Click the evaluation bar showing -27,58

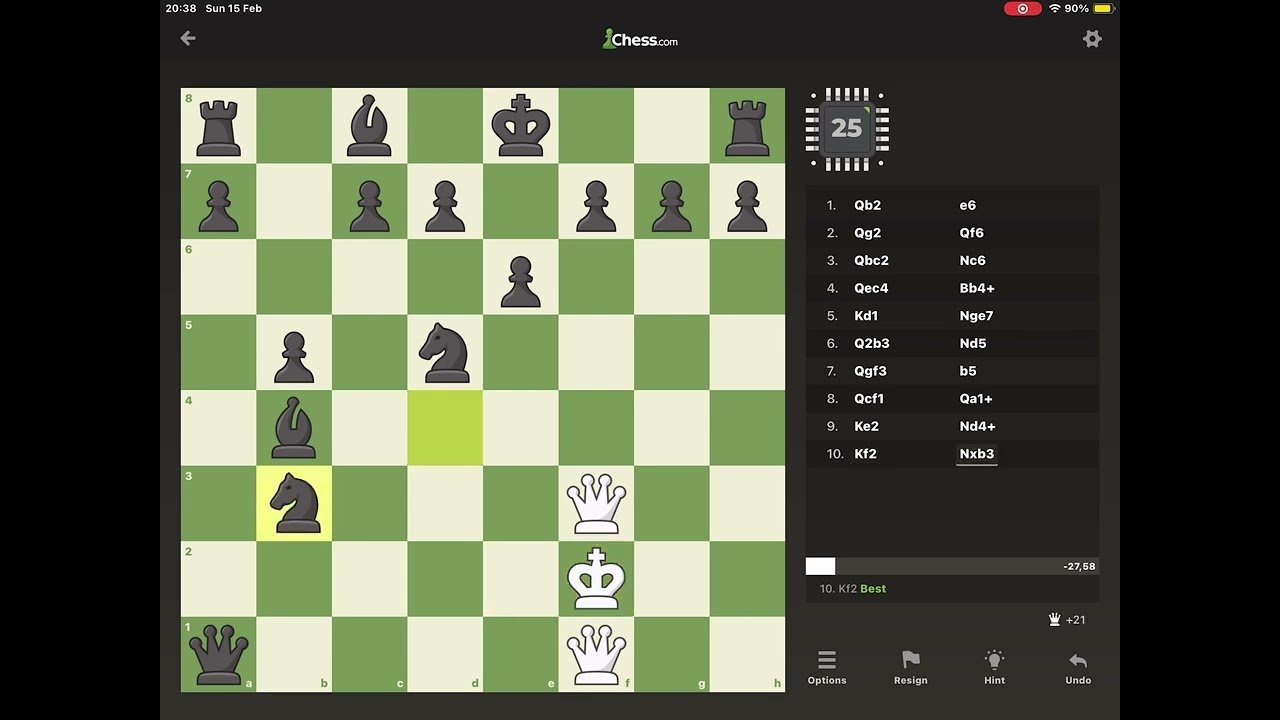point(951,566)
